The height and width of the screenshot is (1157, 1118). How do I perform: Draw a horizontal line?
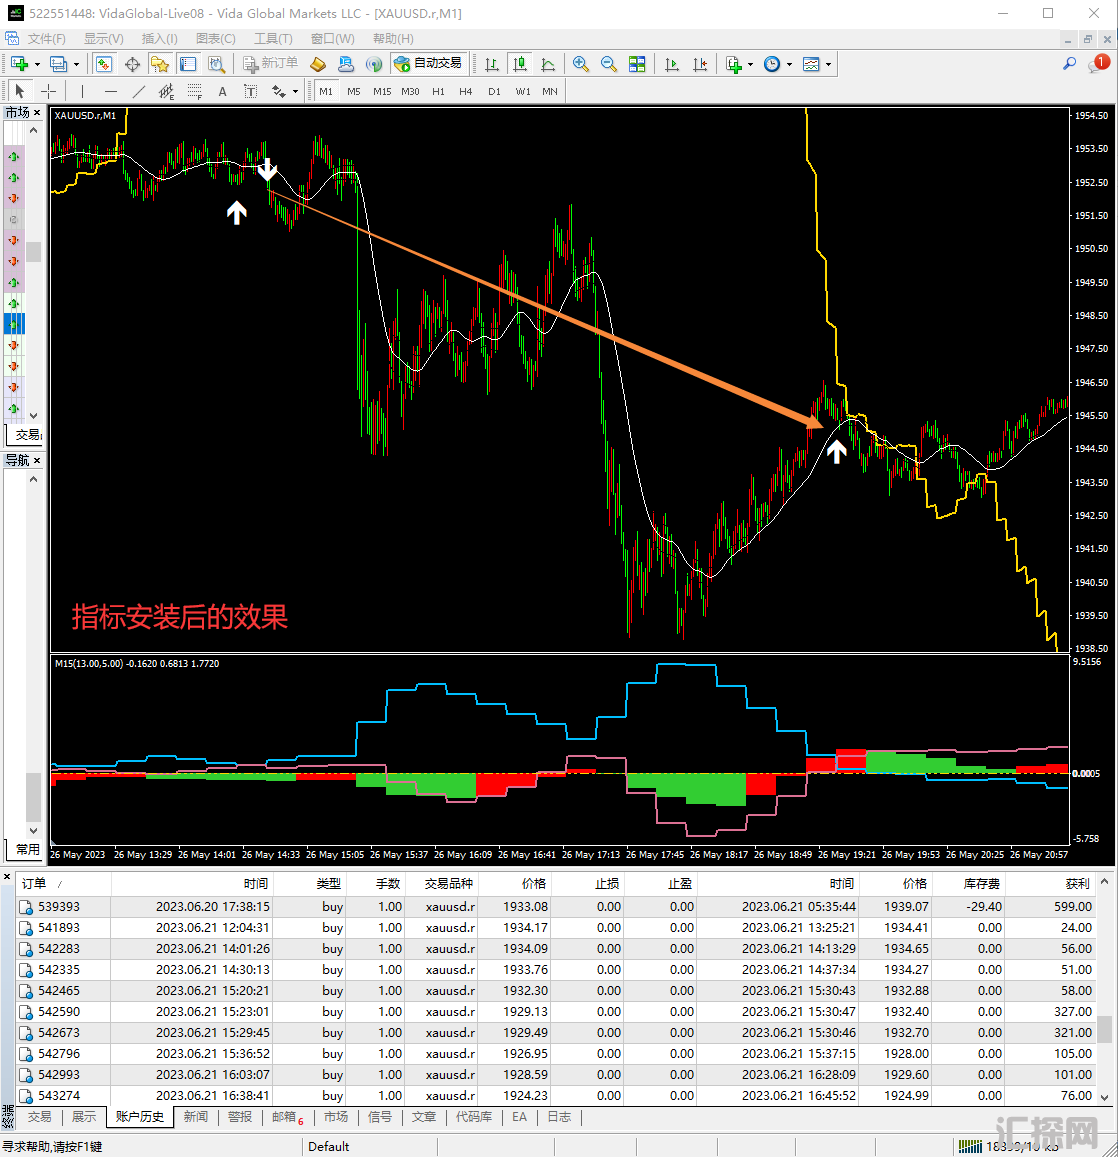111,91
